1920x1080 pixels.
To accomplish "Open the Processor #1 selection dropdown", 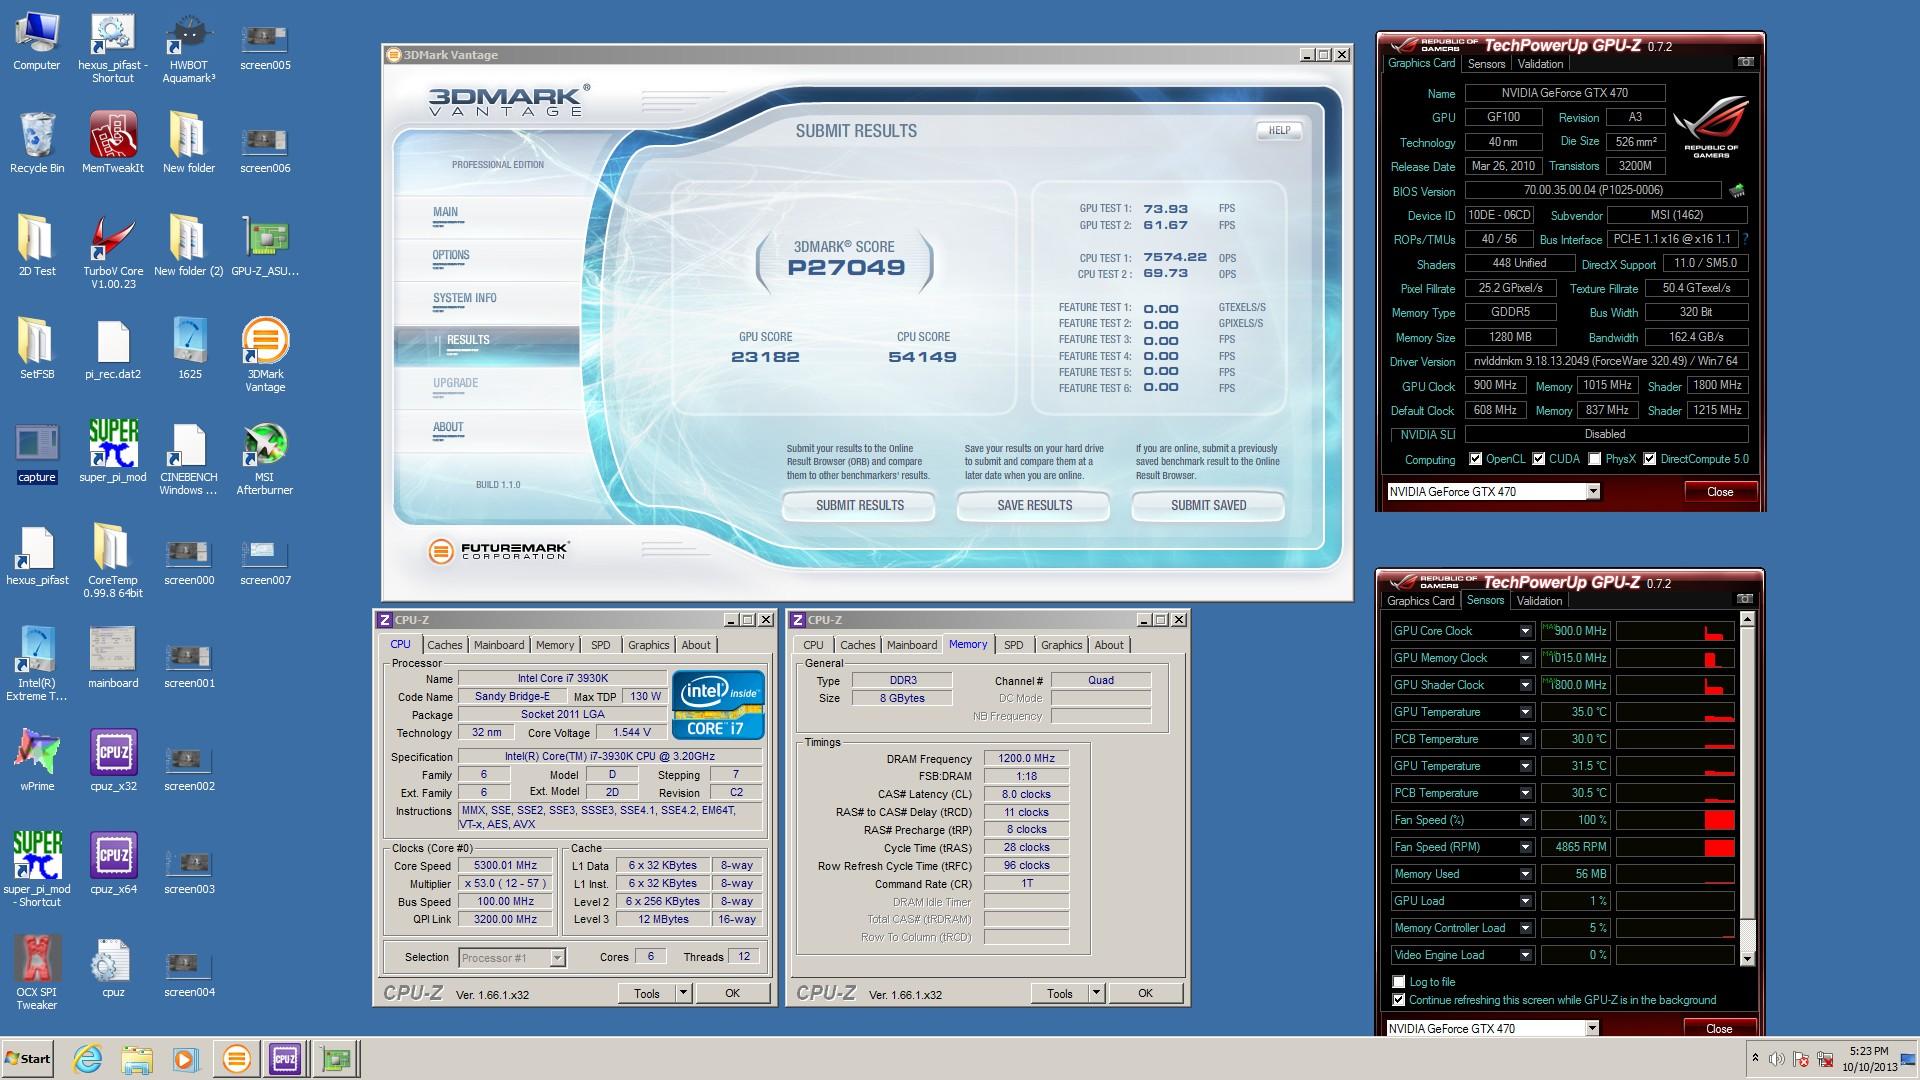I will (x=557, y=958).
